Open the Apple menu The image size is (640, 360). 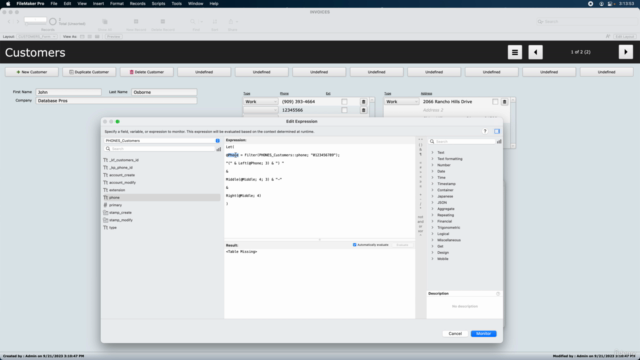click(8, 4)
